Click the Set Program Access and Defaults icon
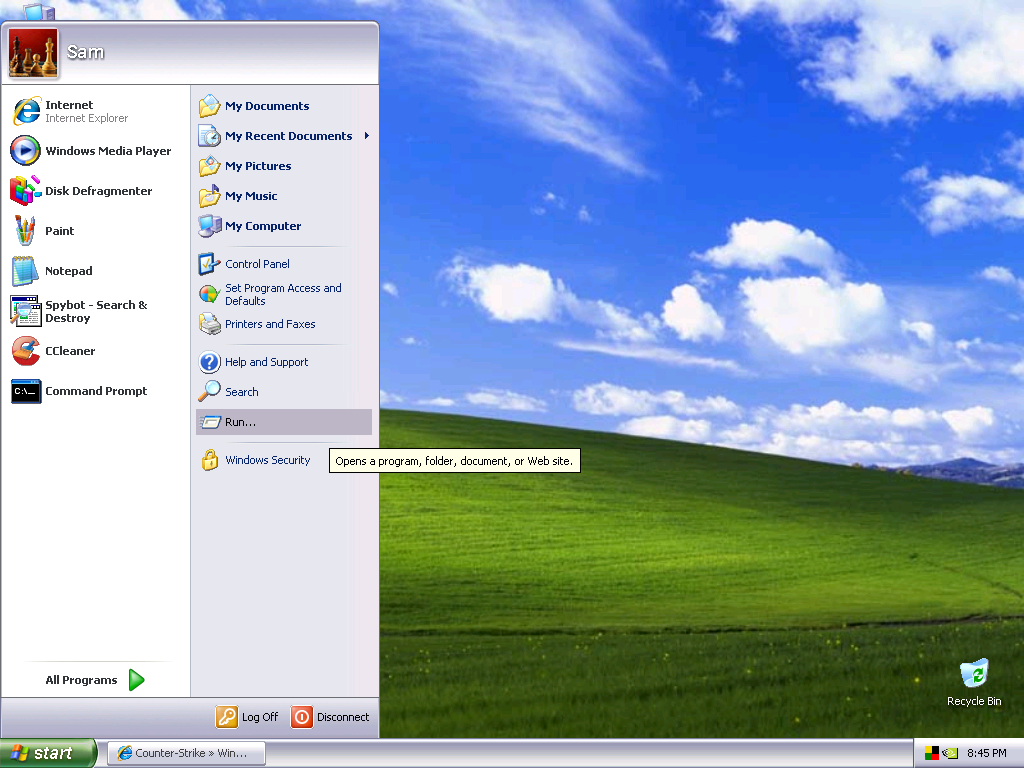Image resolution: width=1024 pixels, height=768 pixels. [x=210, y=294]
